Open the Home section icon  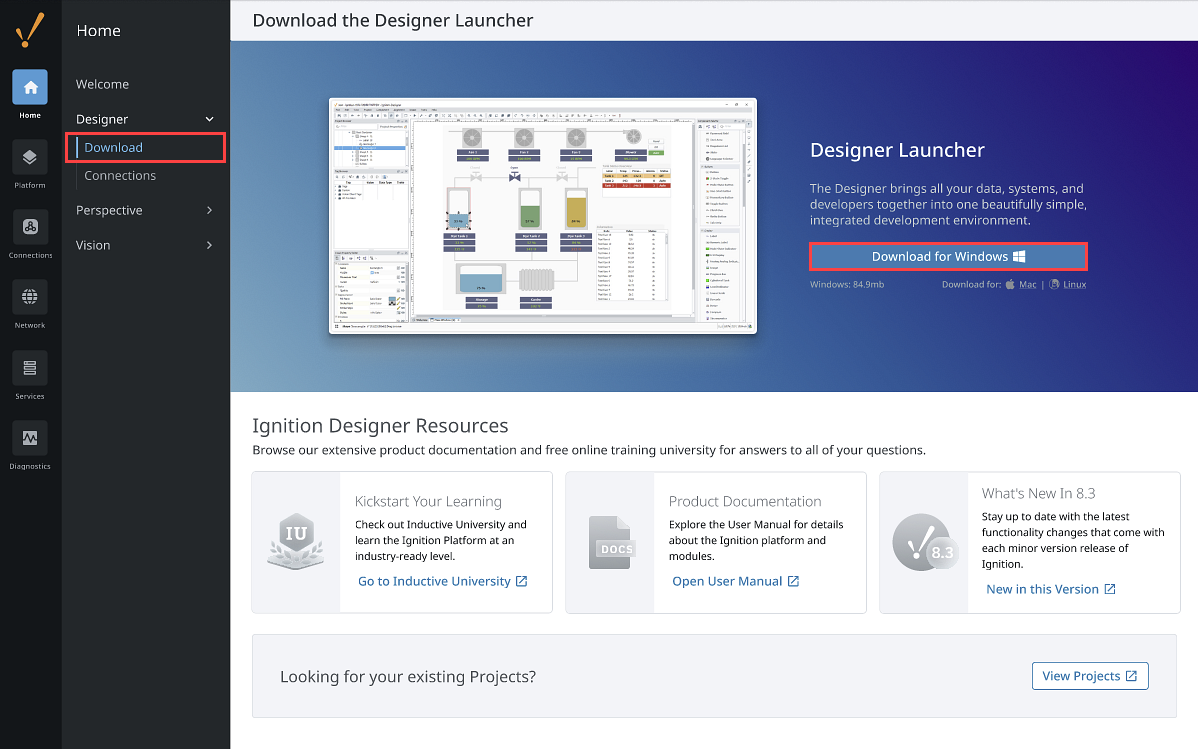click(30, 87)
